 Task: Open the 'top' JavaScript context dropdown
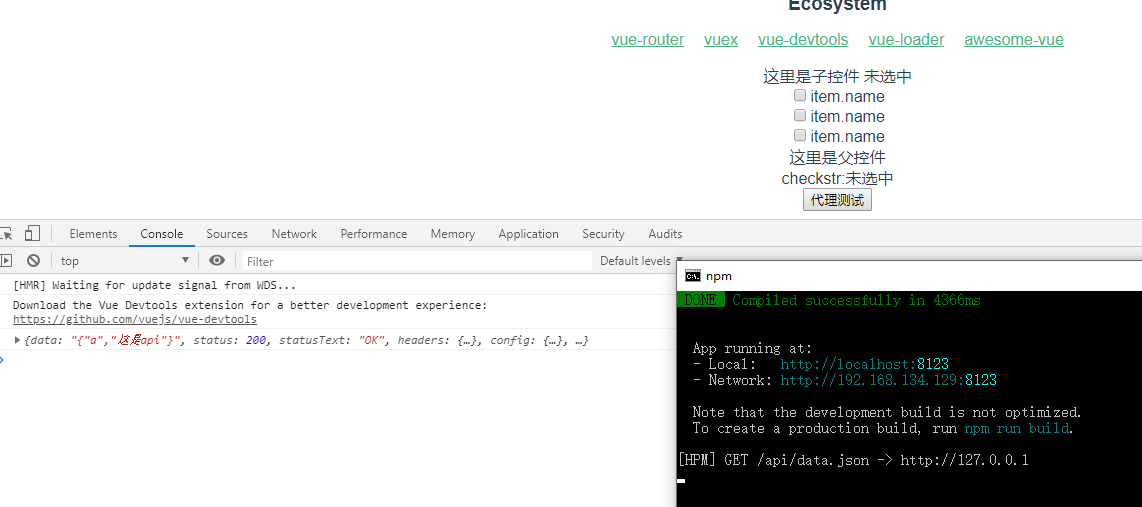pos(124,261)
